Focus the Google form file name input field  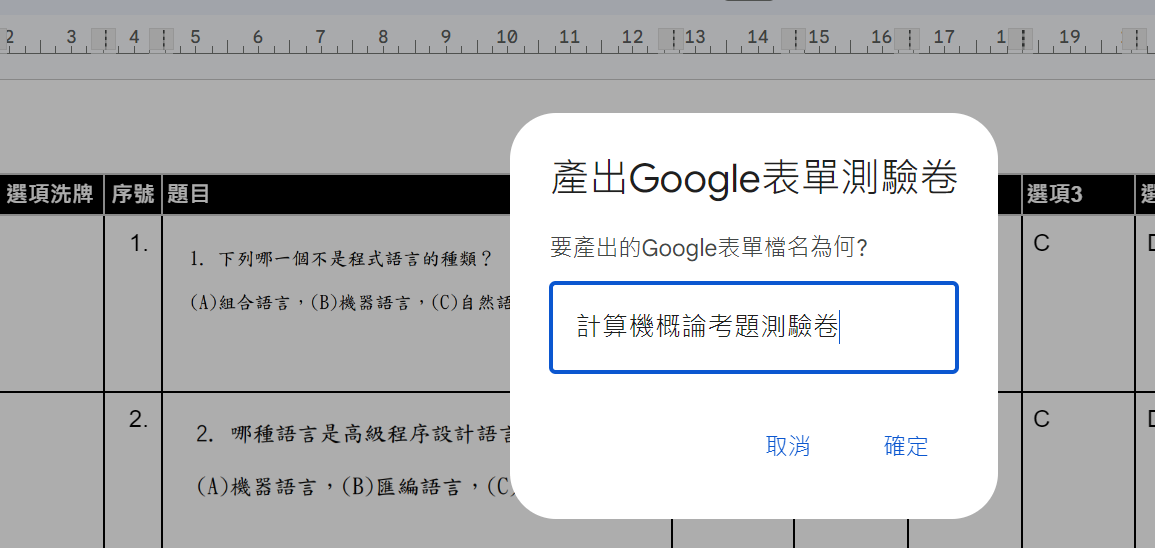pyautogui.click(x=753, y=328)
